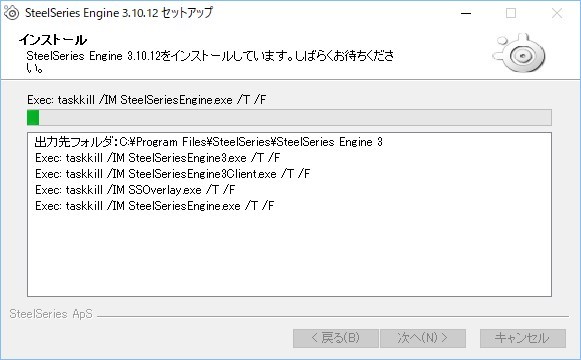Select the 出力先フォルダ log line
The width and height of the screenshot is (581, 360).
(209, 142)
